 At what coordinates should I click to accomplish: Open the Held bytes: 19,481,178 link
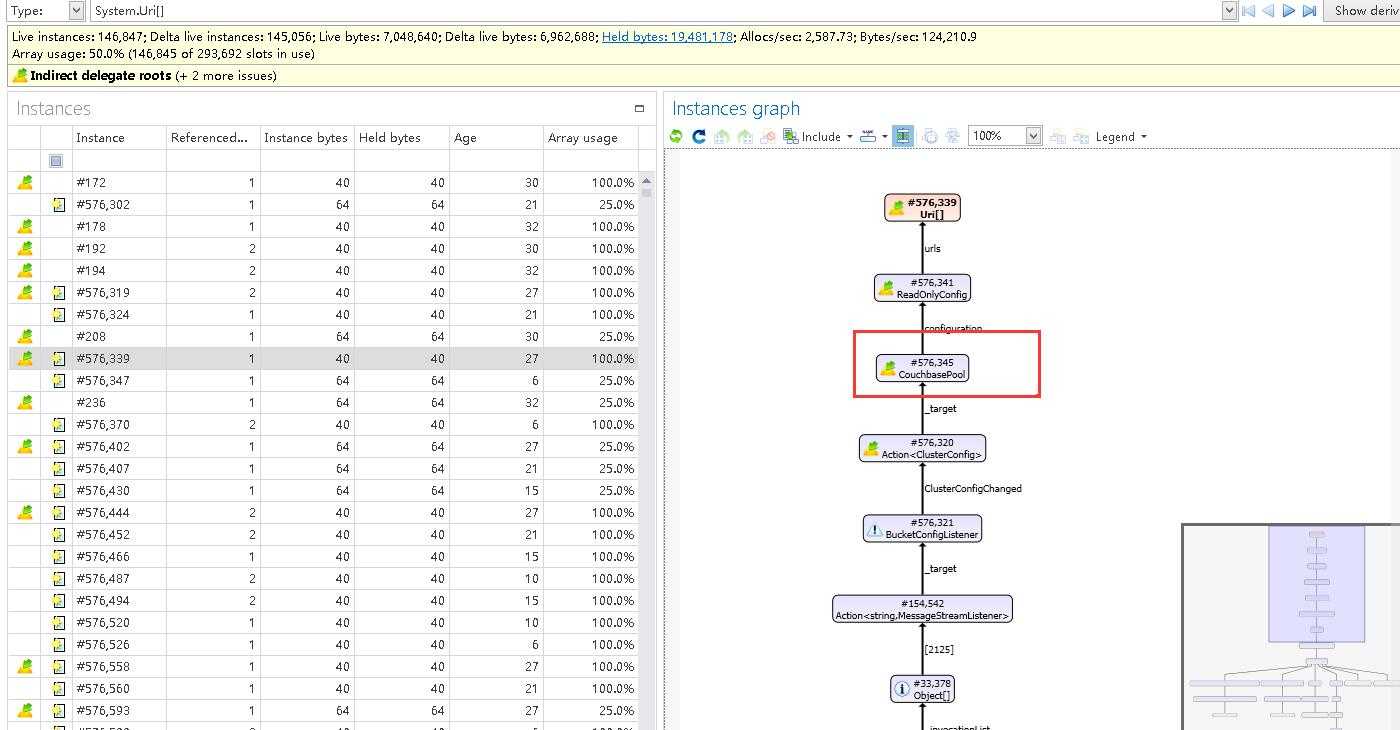[667, 36]
